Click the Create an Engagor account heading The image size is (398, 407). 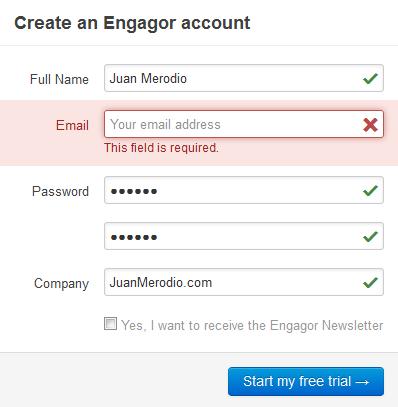pos(132,24)
